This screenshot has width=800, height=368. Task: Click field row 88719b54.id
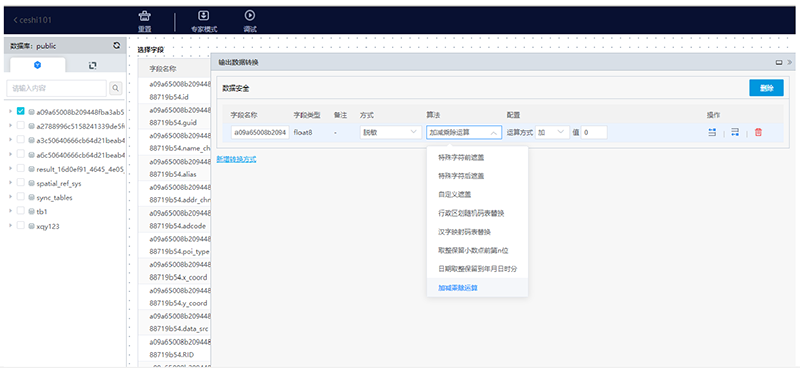[x=174, y=91]
